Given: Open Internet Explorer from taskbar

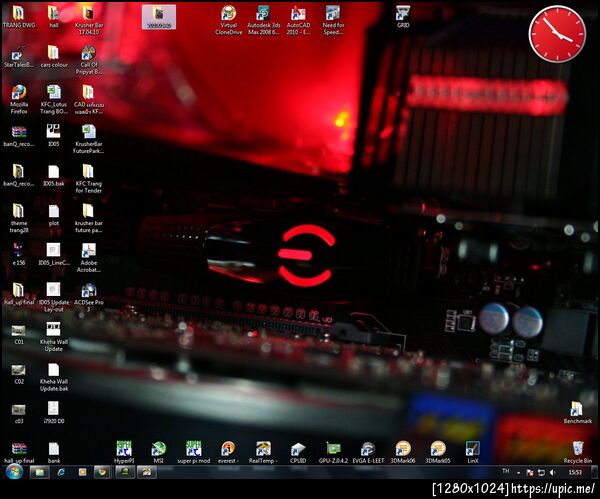Looking at the screenshot, I should tap(61, 472).
